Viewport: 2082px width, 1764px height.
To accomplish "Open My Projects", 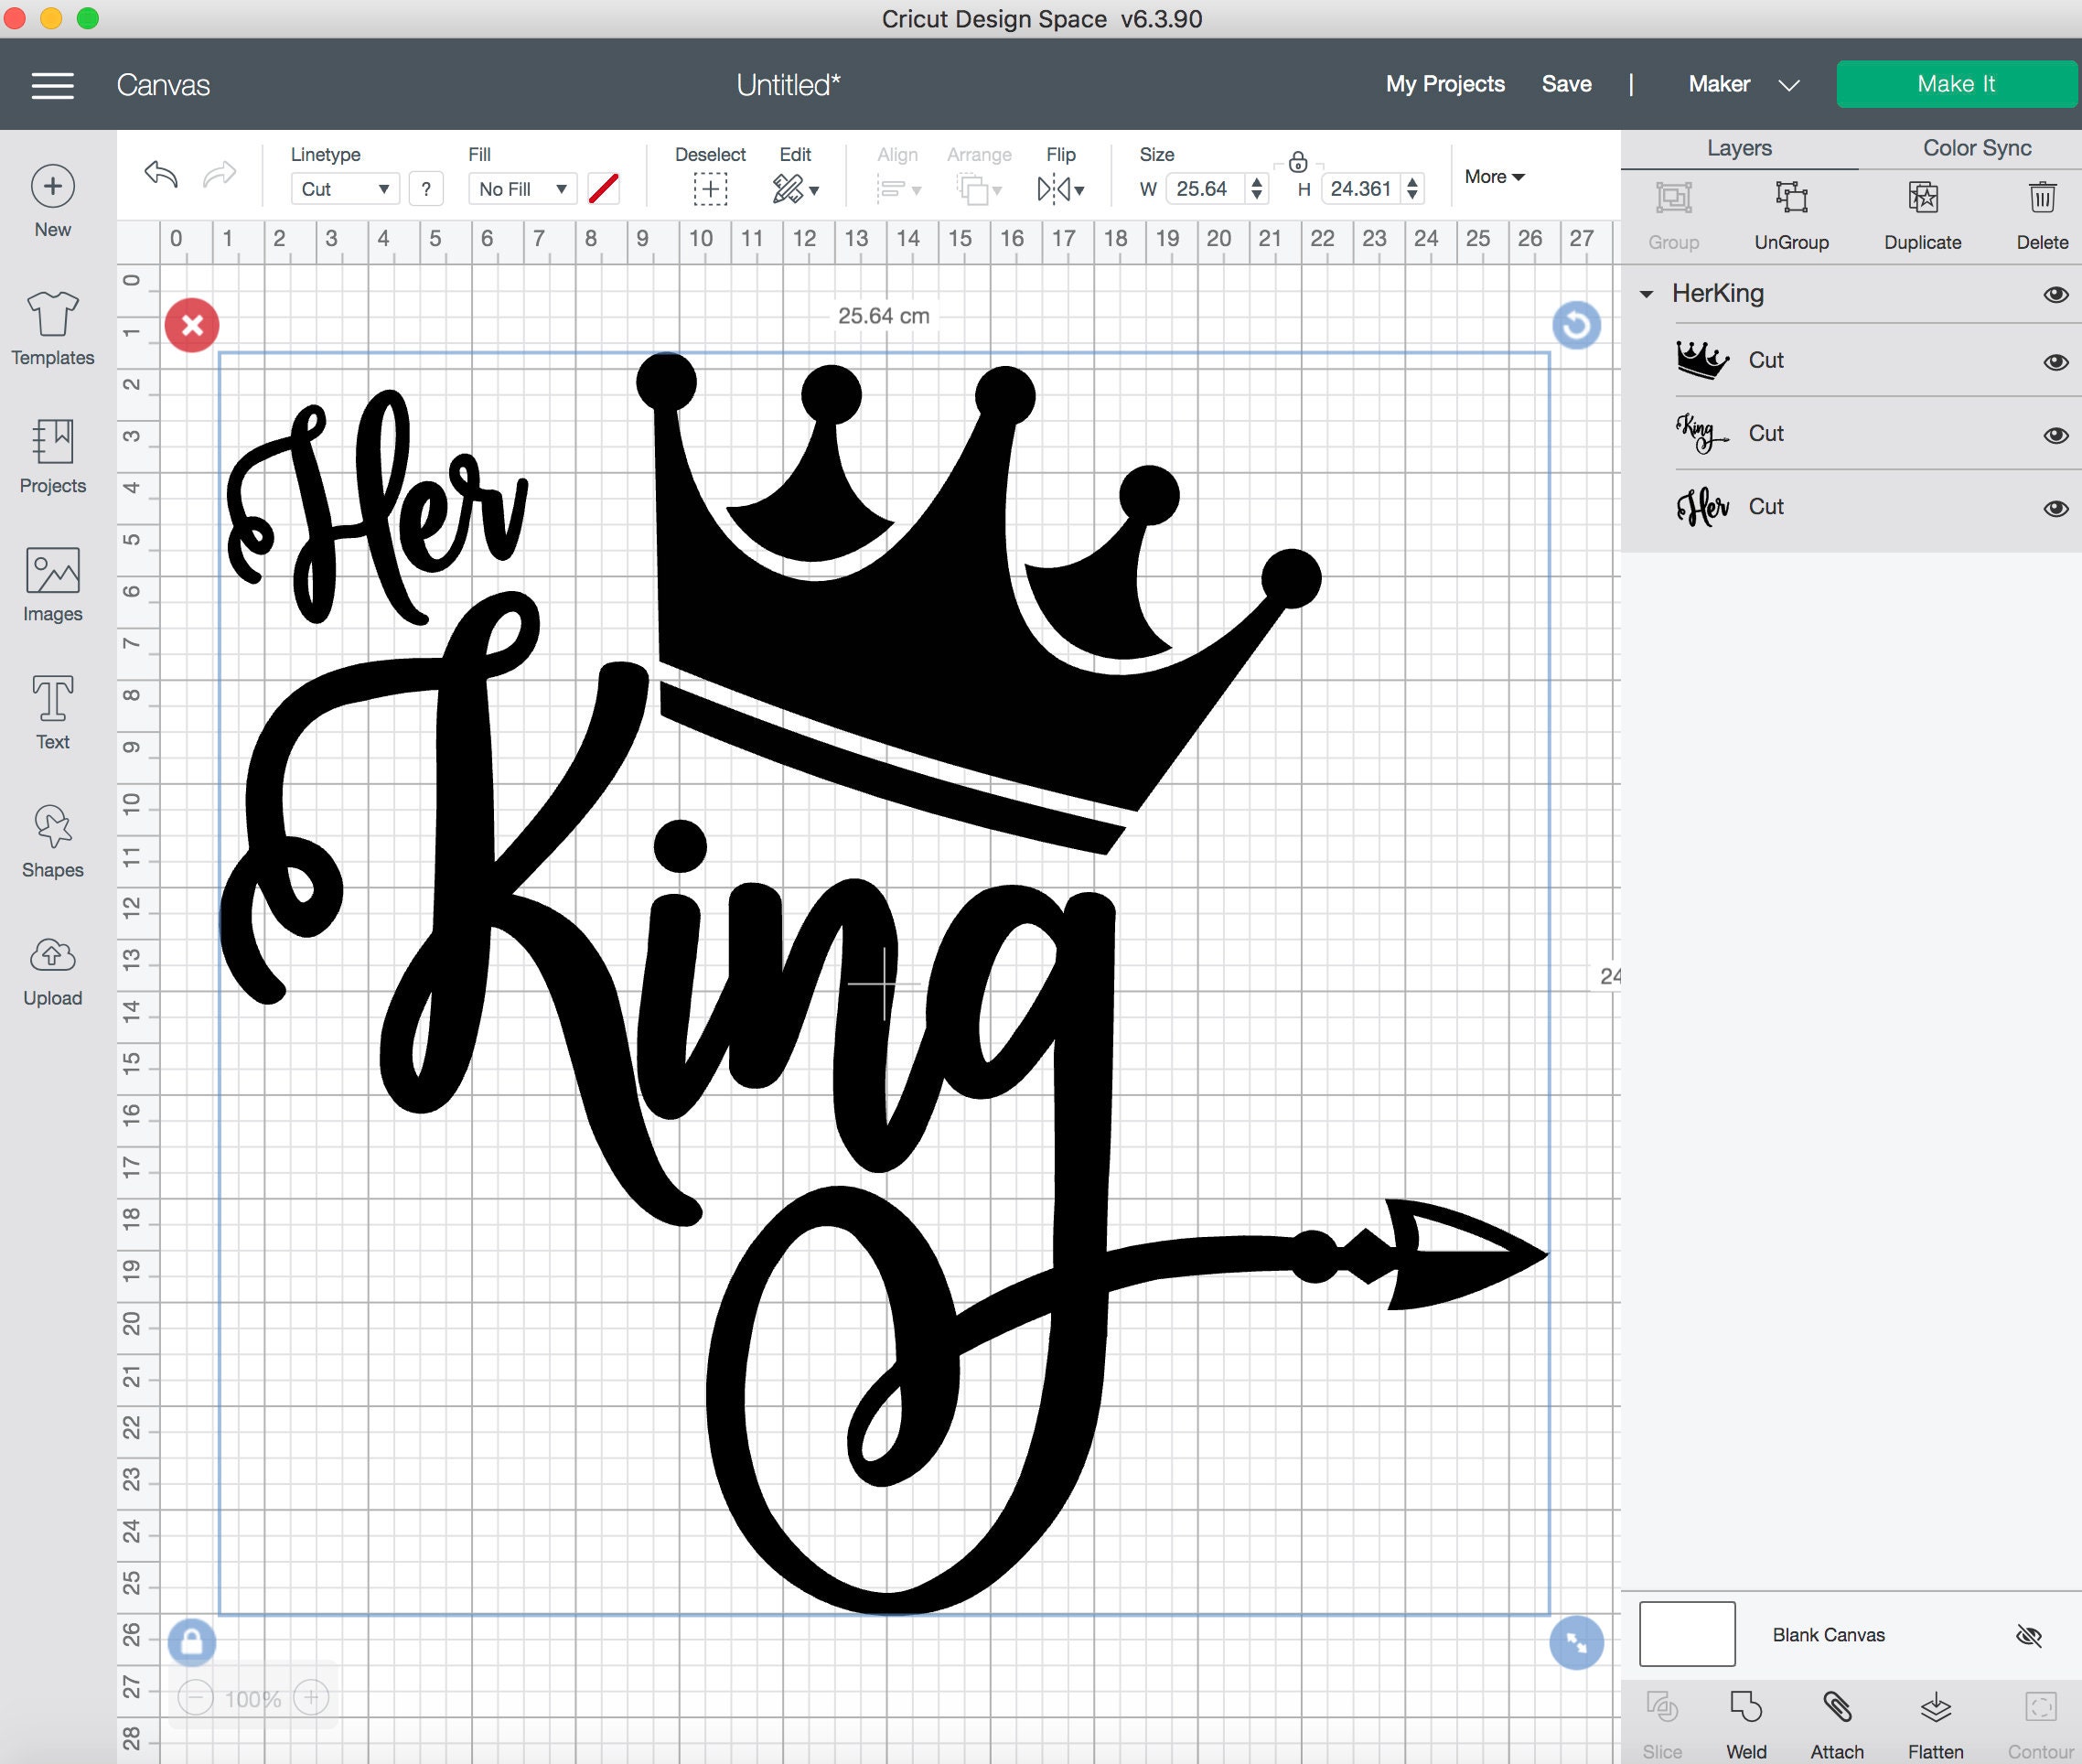I will tap(1444, 84).
